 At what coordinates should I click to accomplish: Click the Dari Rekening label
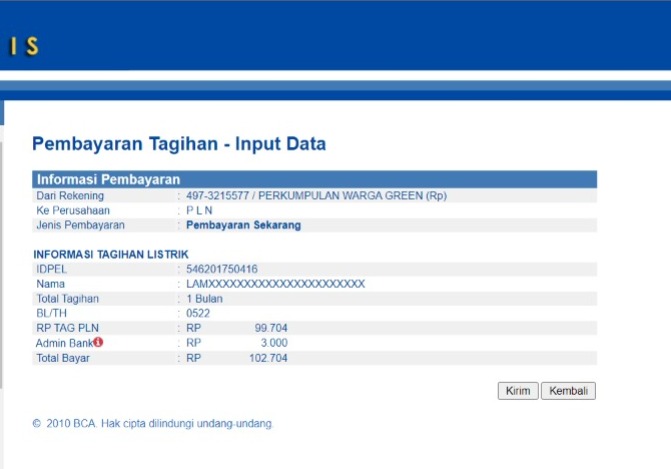tap(70, 196)
